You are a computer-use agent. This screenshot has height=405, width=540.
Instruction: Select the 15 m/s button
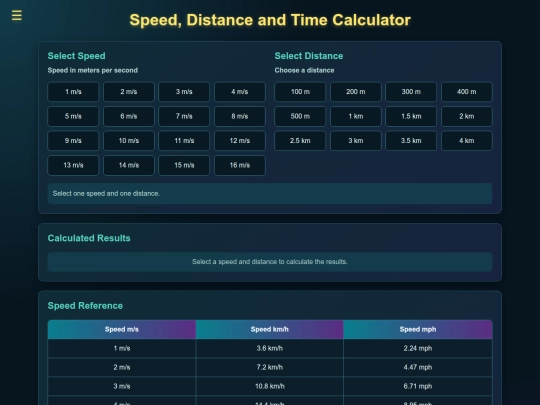184,165
